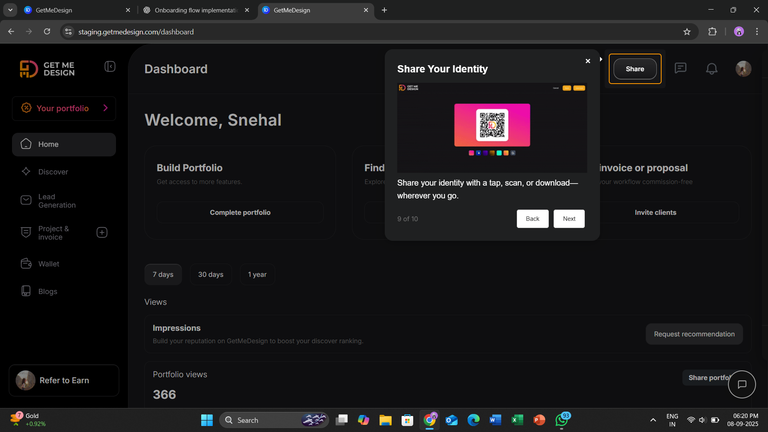The image size is (768, 432).
Task: Open the tab search dropdown arrow
Action: click(x=10, y=10)
